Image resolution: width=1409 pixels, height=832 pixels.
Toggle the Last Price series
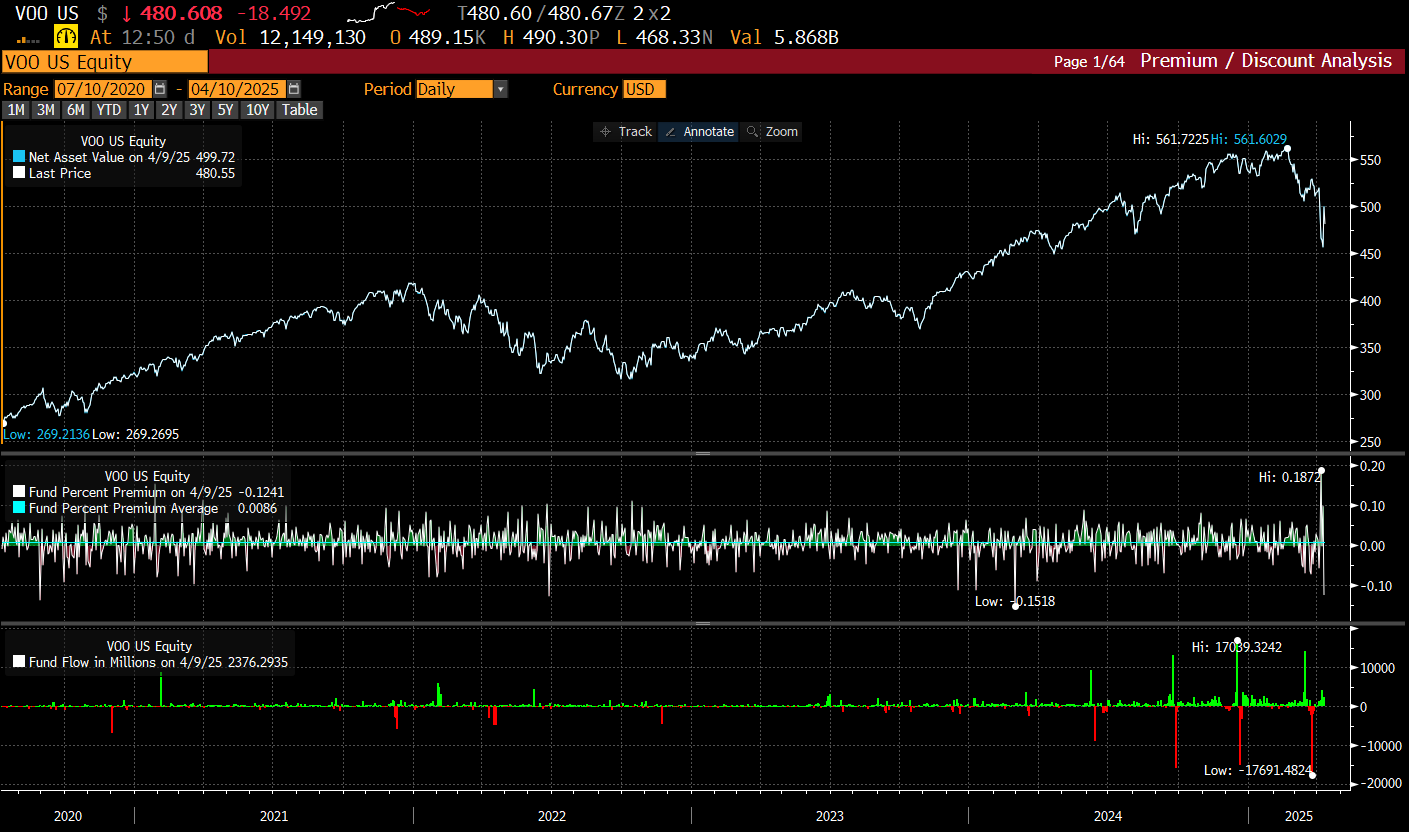pos(19,174)
